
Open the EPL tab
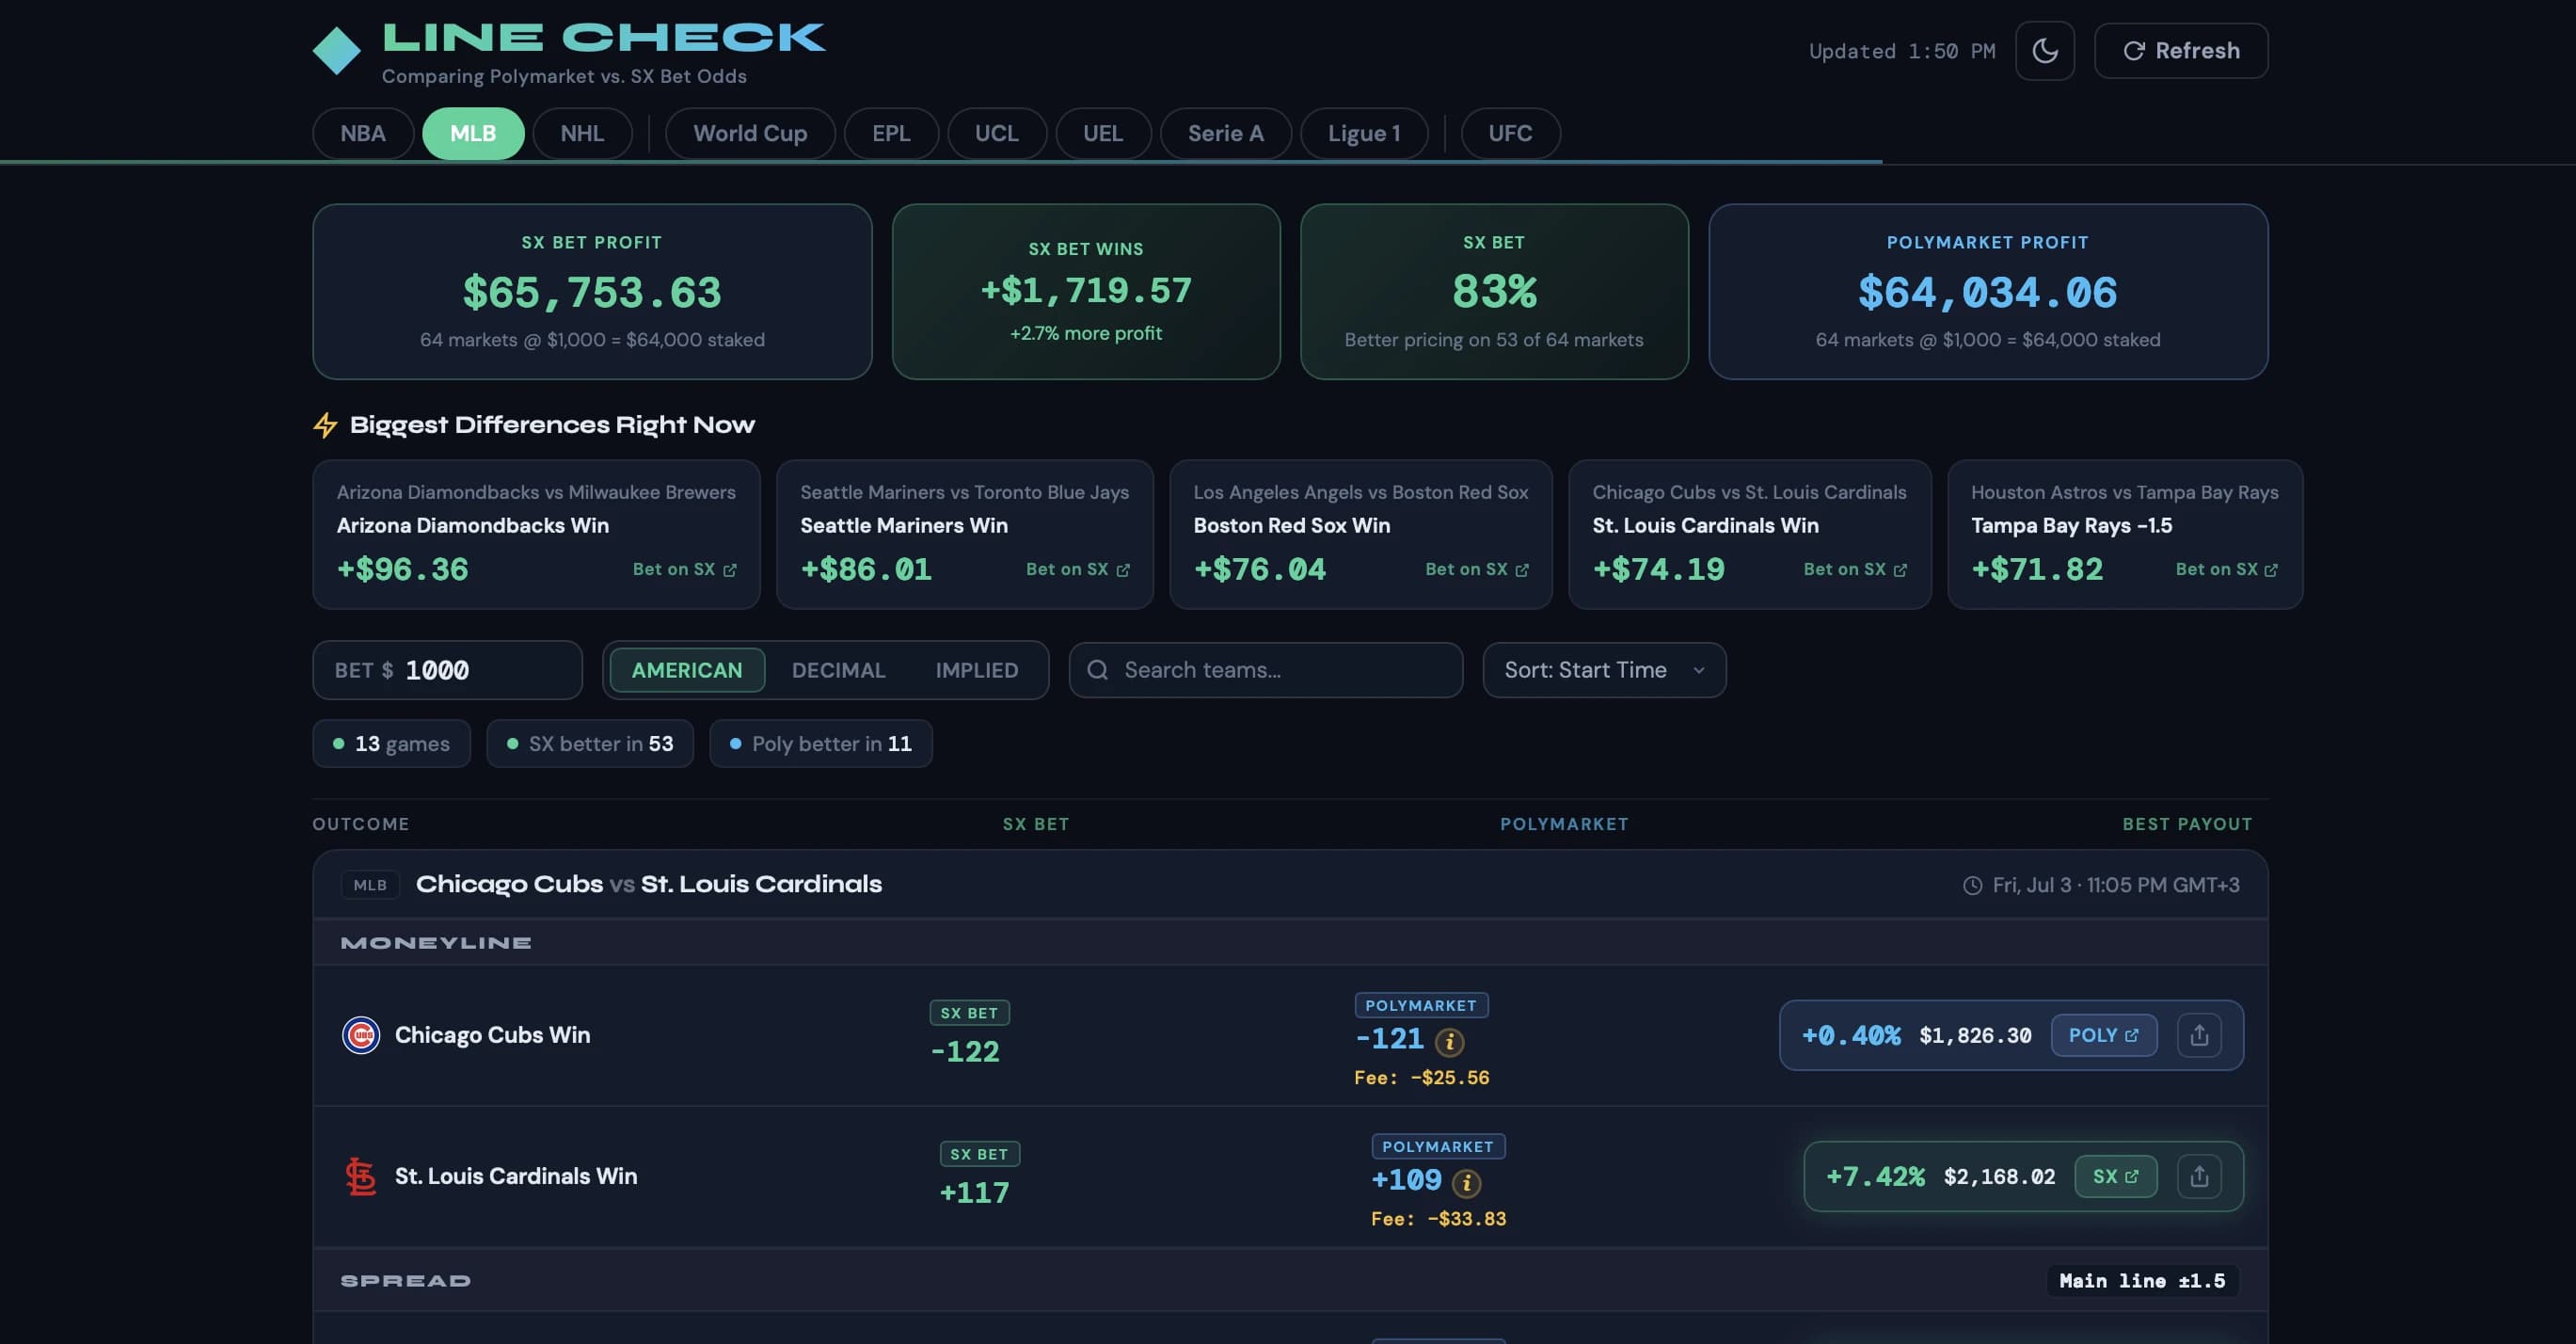click(x=891, y=133)
